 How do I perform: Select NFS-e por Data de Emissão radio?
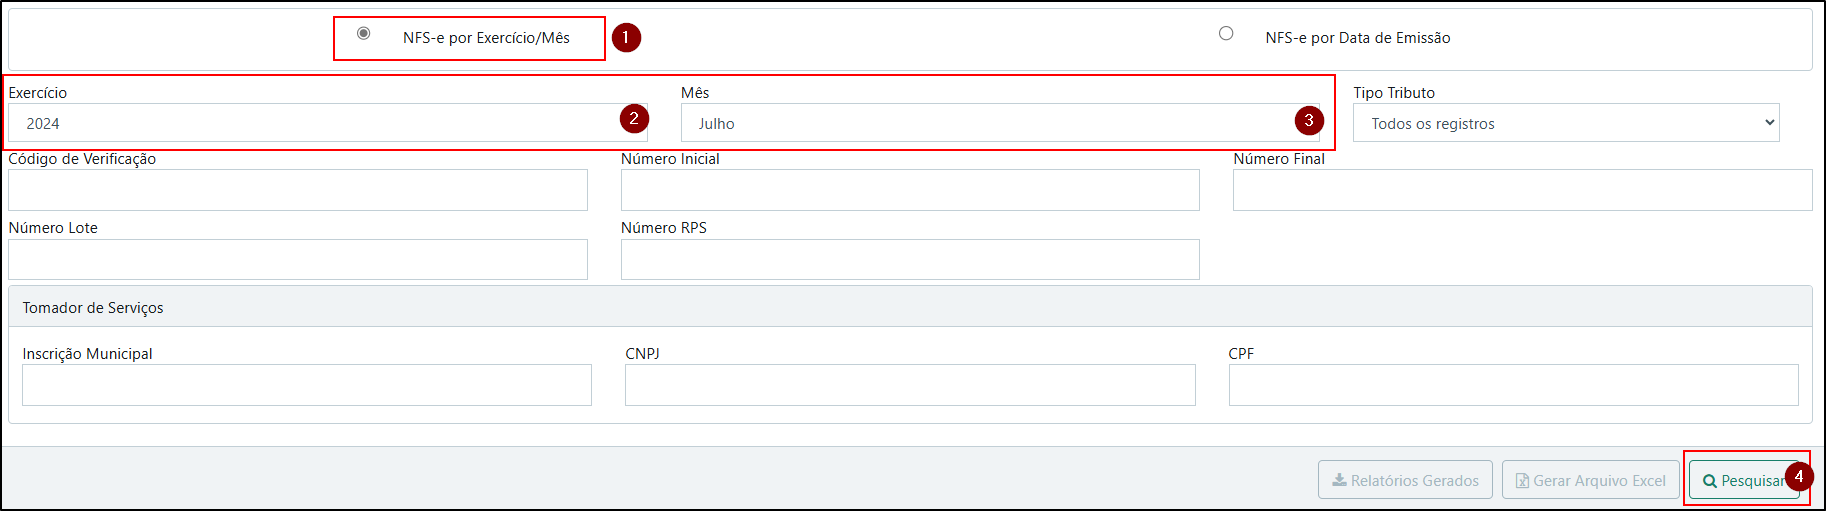click(1226, 34)
